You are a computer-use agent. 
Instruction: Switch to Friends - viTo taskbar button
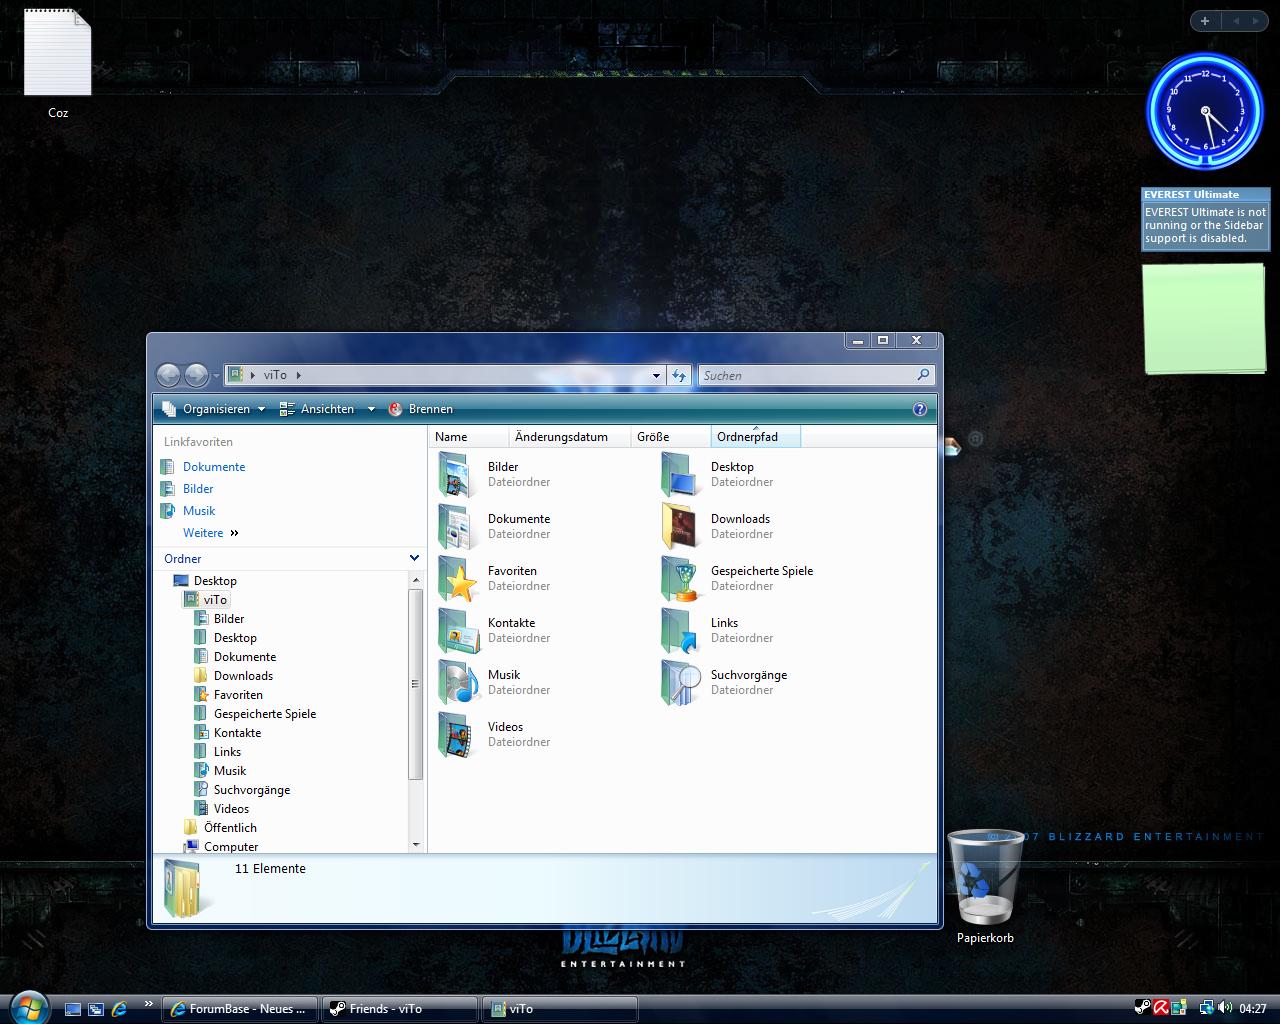[400, 1009]
